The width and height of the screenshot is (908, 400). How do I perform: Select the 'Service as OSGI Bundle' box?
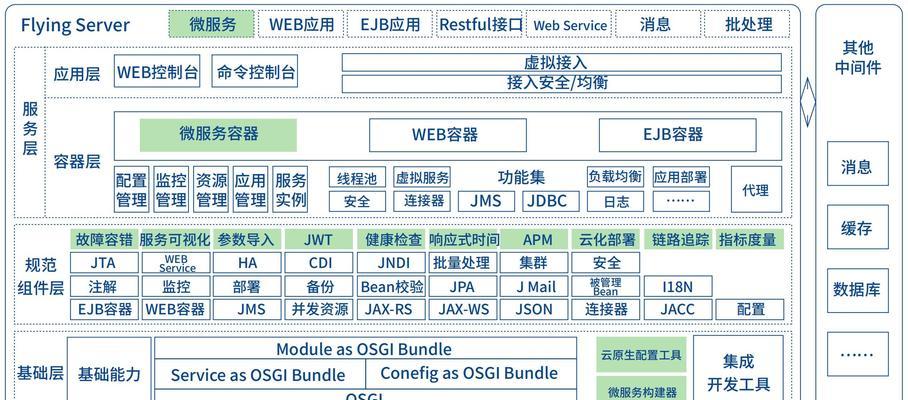(x=259, y=375)
